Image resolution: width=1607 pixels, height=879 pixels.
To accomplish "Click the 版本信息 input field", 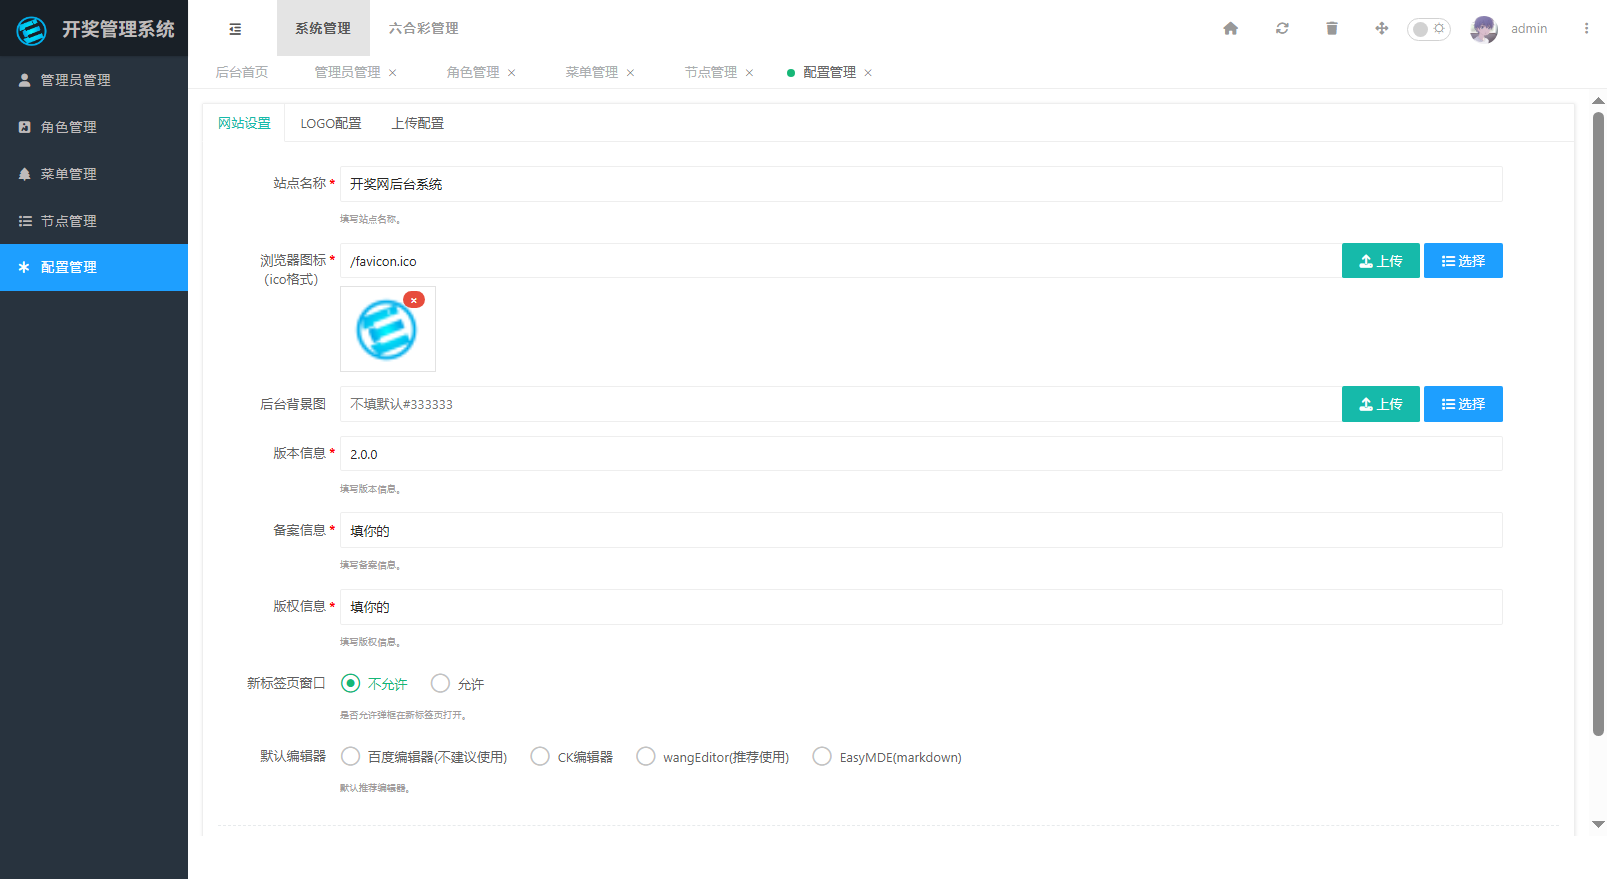I will pos(921,454).
